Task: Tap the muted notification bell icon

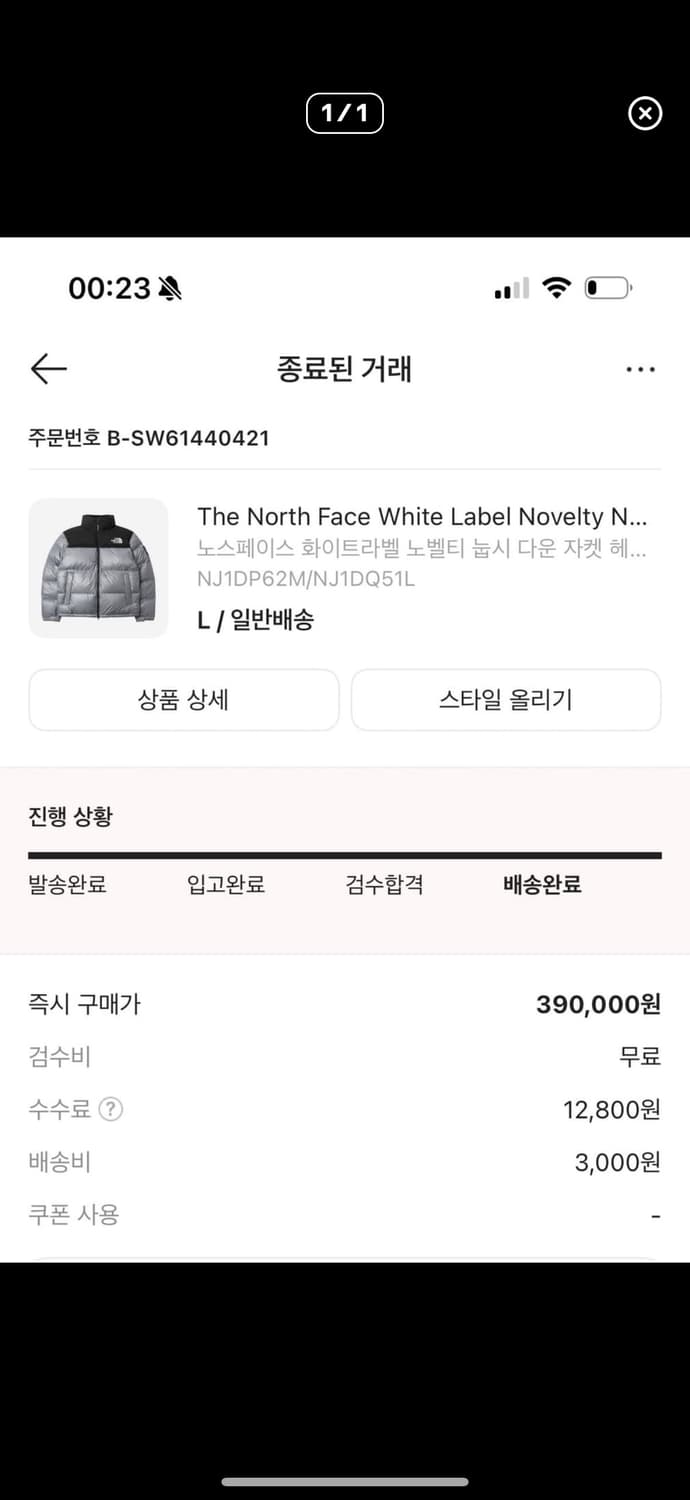Action: pos(170,288)
